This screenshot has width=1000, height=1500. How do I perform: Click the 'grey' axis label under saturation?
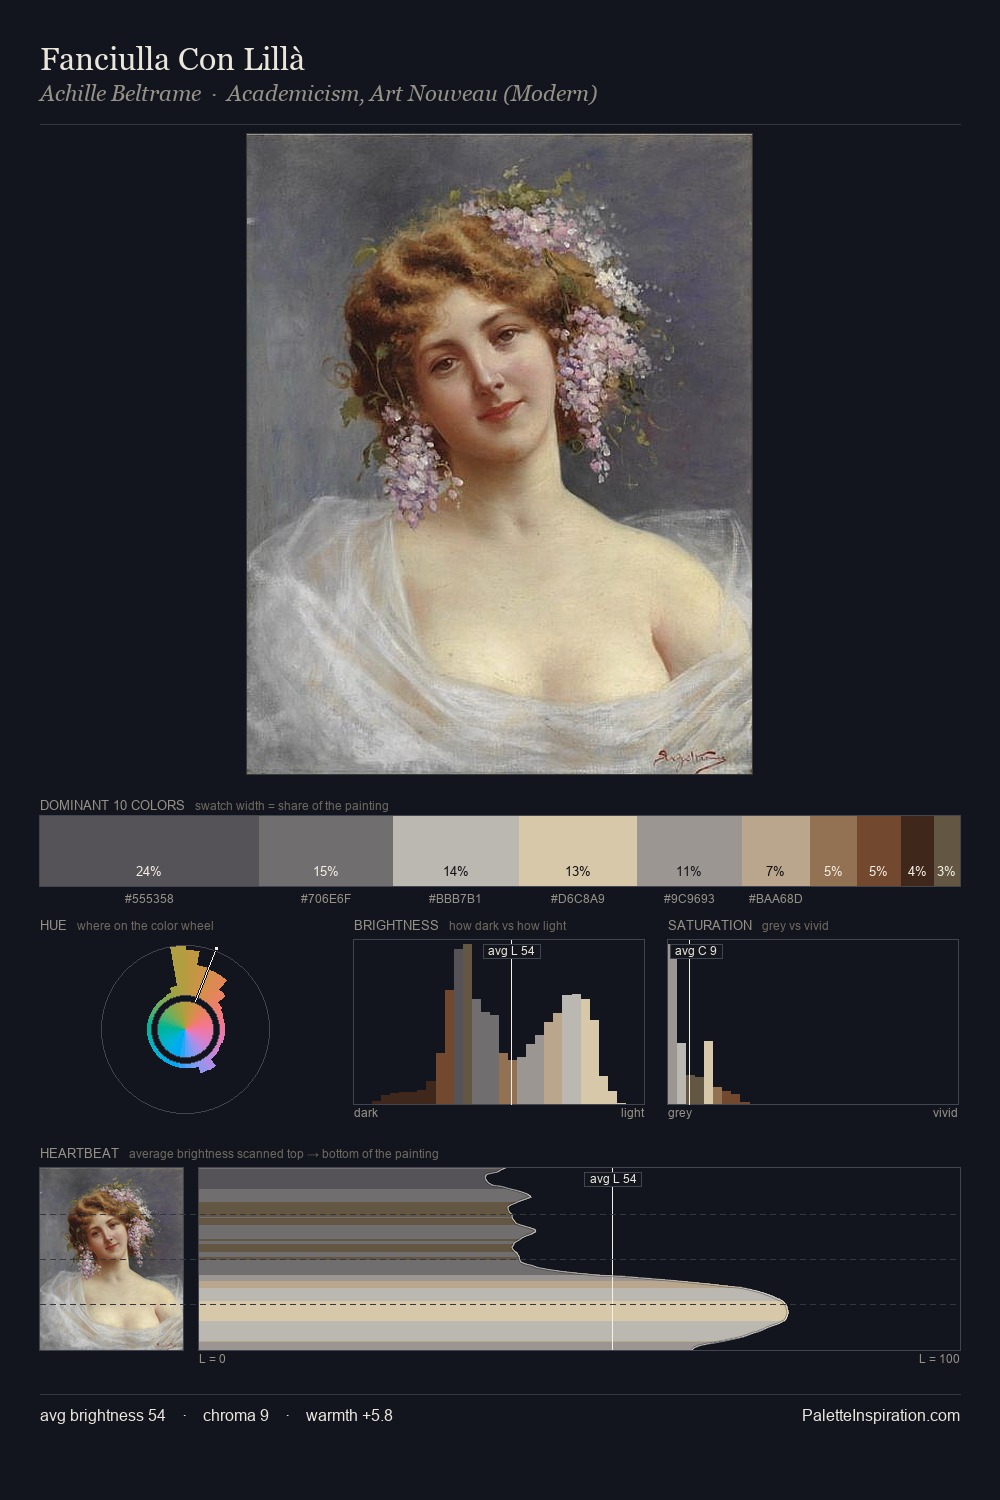(680, 1113)
